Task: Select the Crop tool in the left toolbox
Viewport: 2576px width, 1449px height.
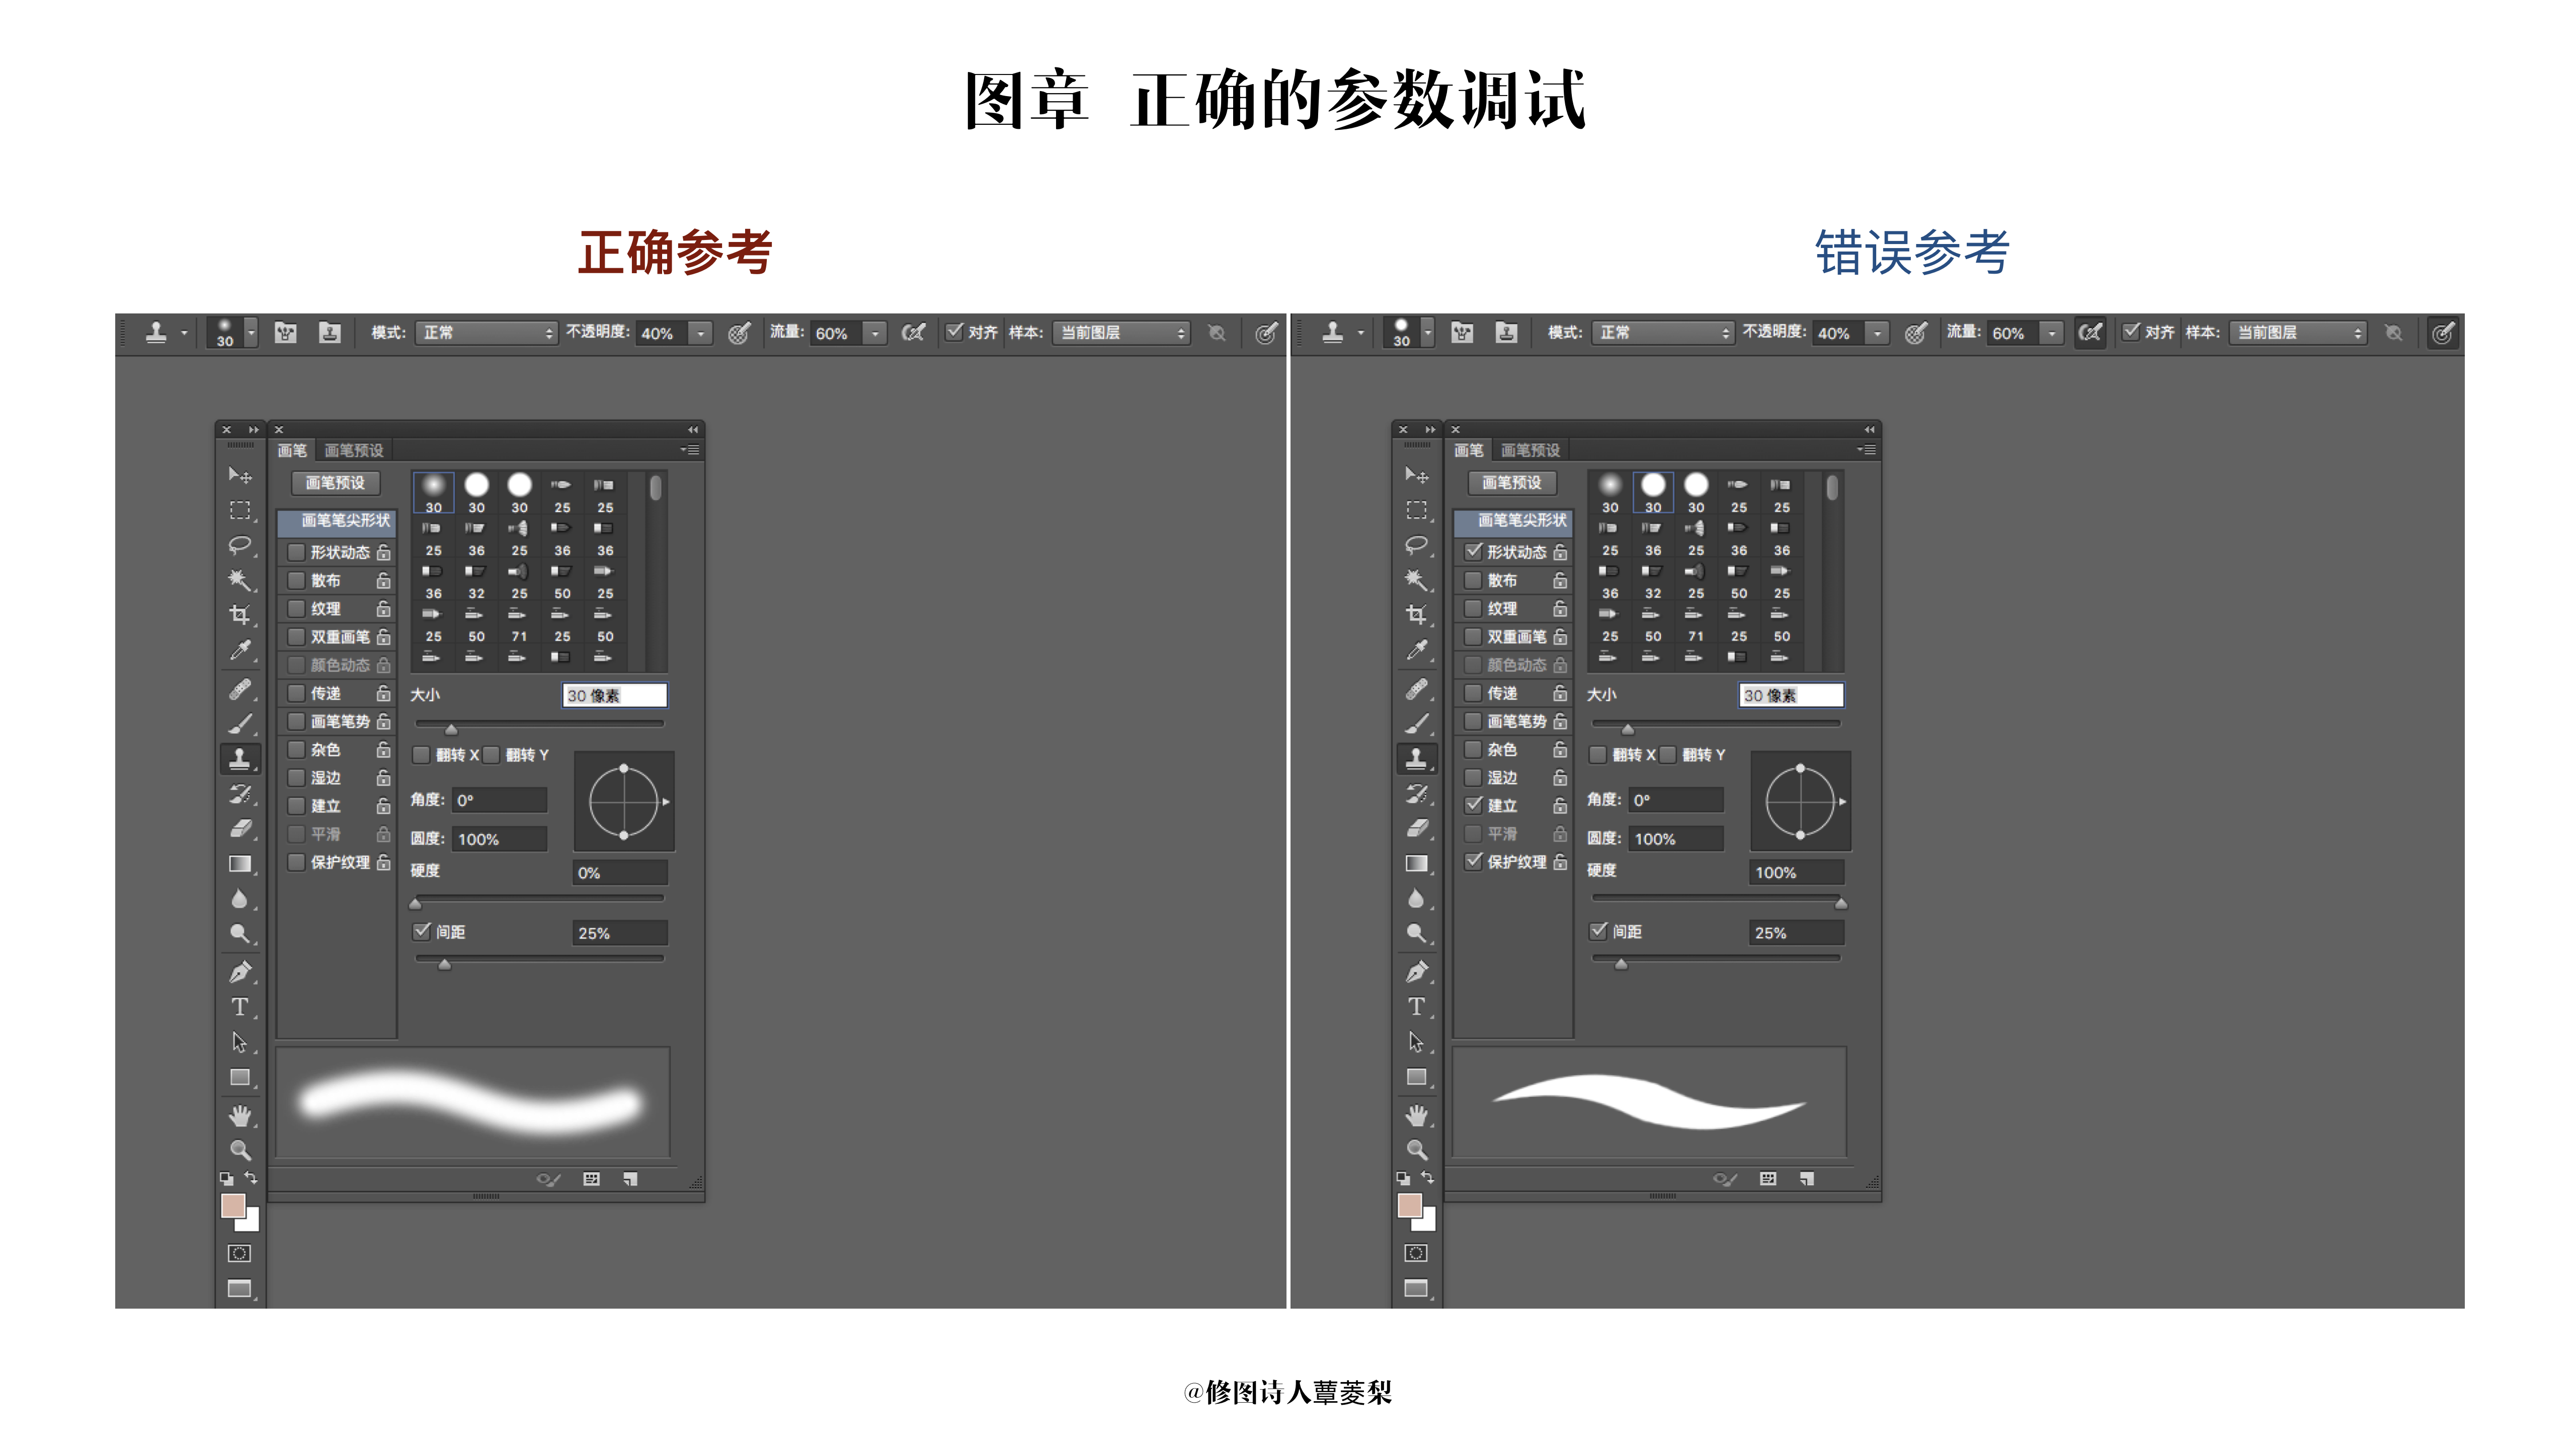Action: coord(239,615)
